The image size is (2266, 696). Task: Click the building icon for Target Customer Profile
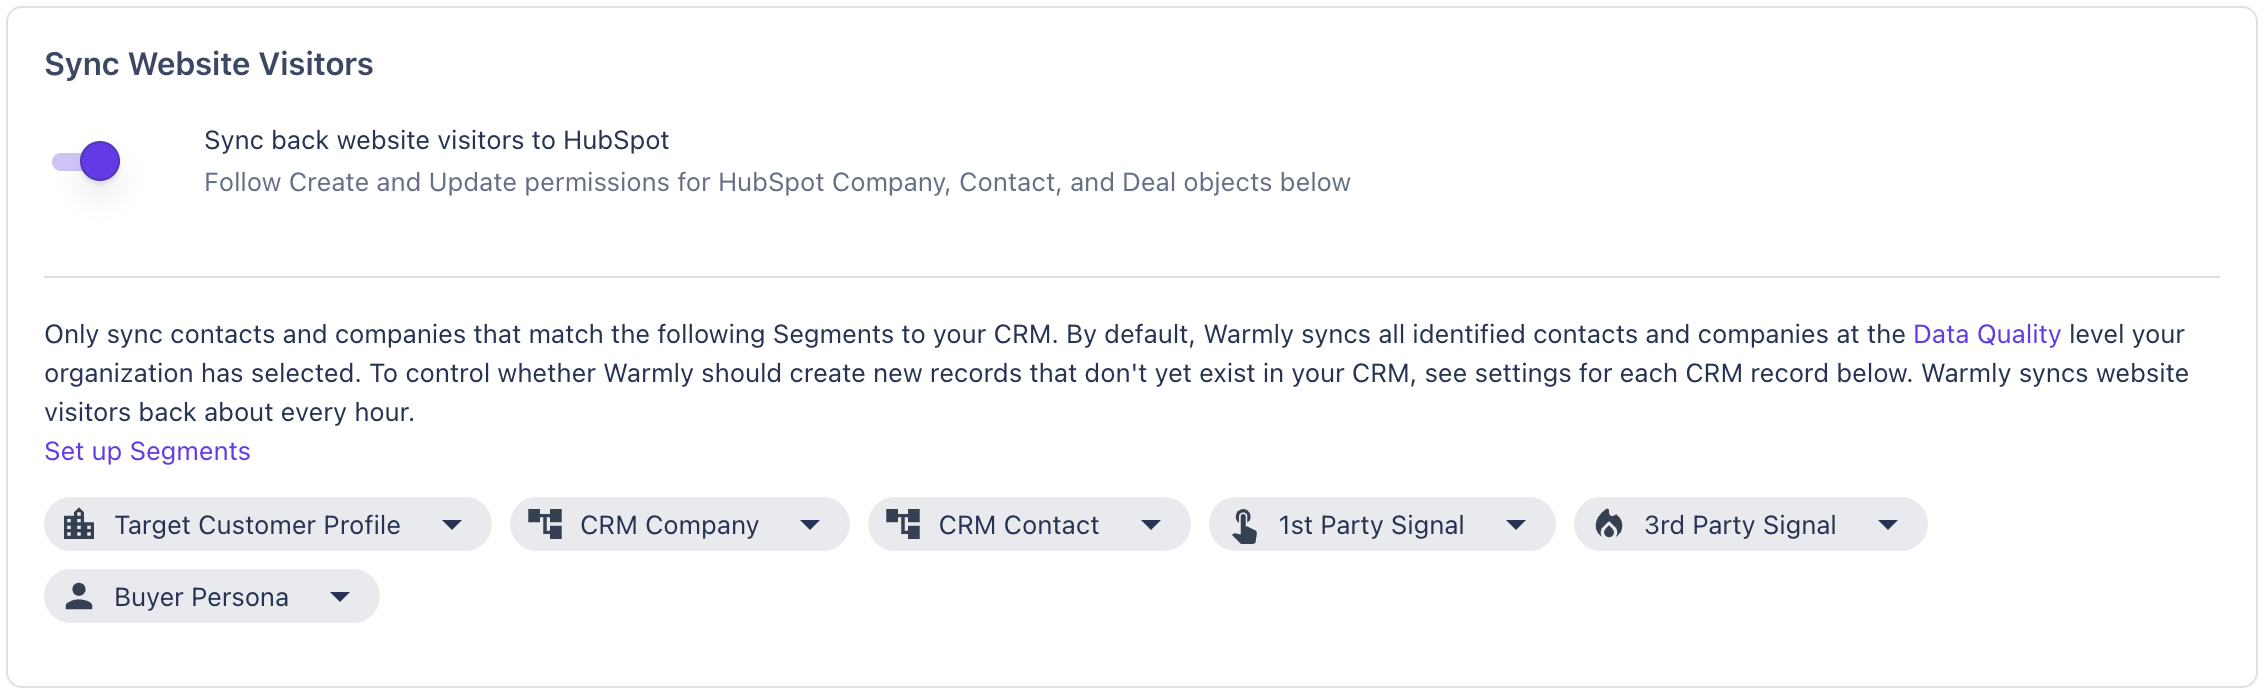pos(79,525)
